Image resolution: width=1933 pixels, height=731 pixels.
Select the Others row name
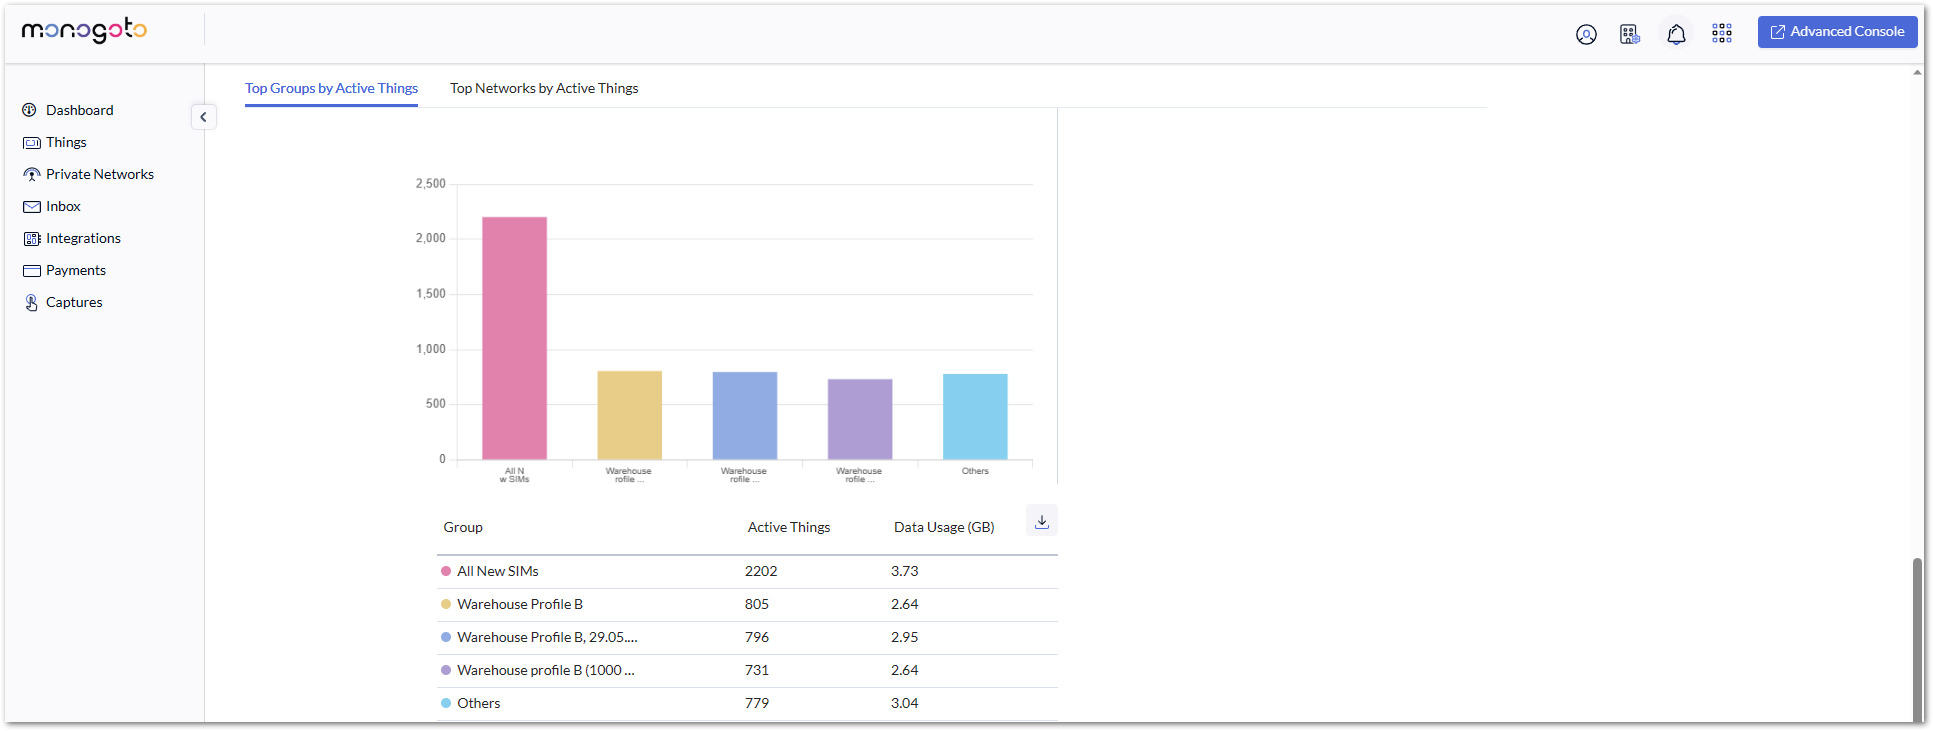point(479,703)
